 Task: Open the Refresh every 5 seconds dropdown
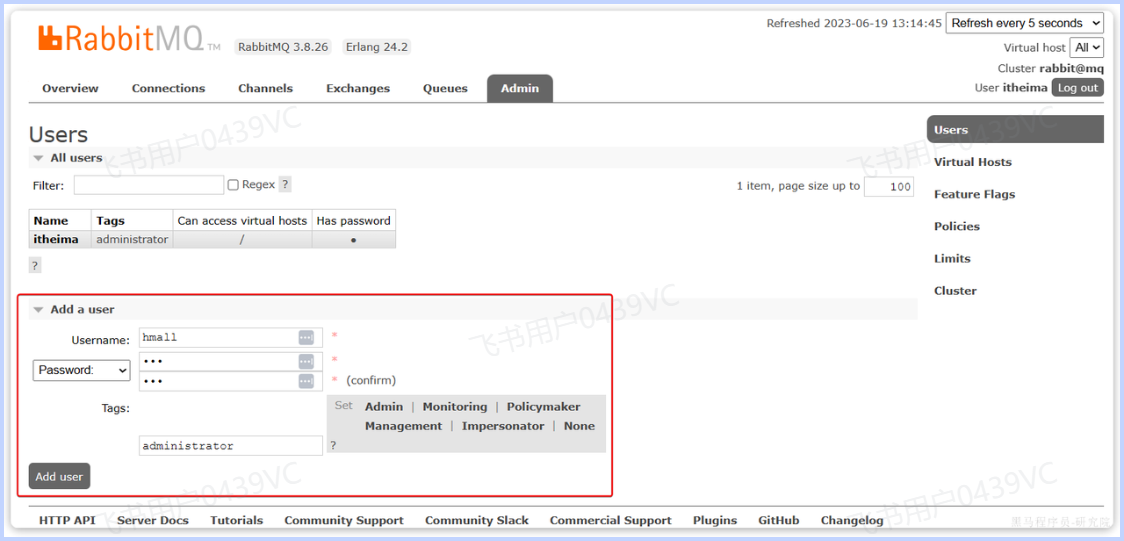pos(1025,23)
